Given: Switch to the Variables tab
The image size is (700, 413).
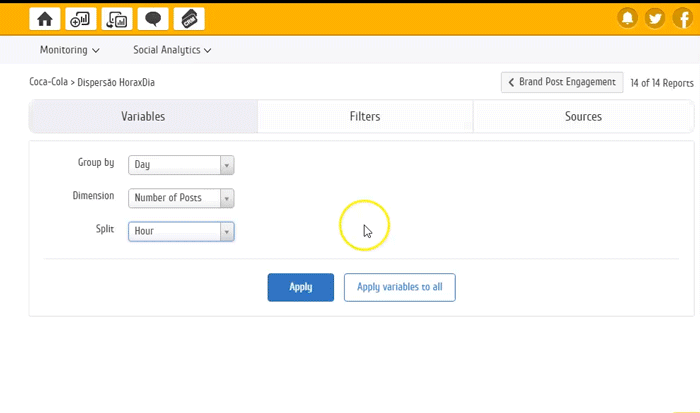Looking at the screenshot, I should (143, 117).
